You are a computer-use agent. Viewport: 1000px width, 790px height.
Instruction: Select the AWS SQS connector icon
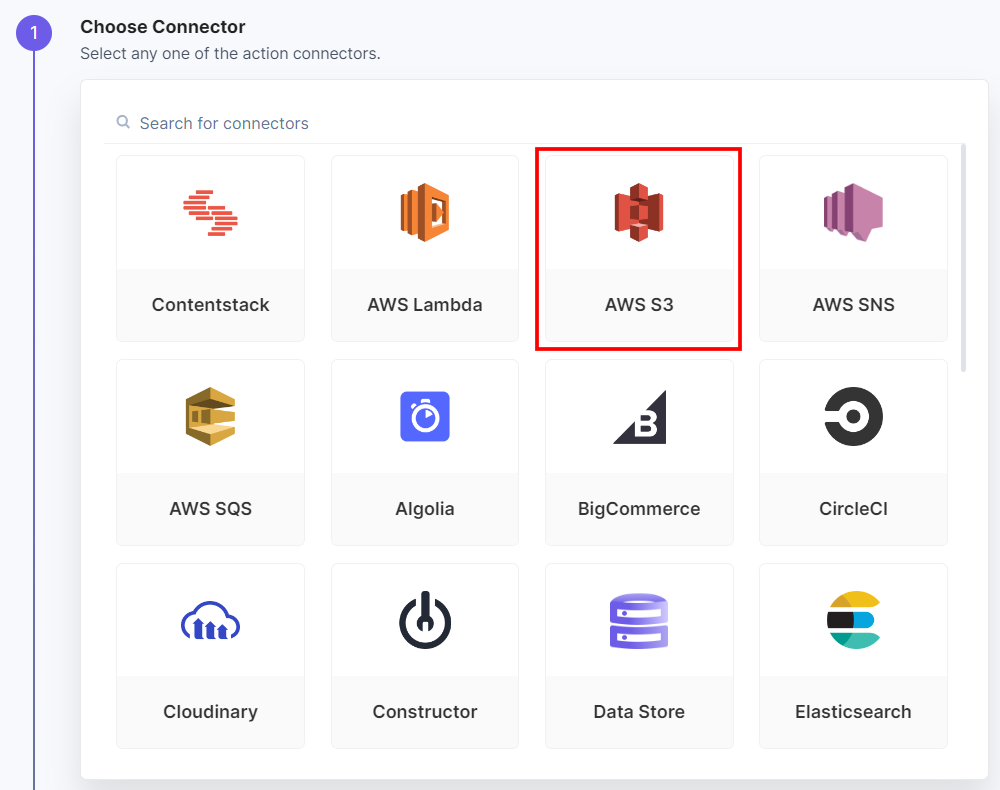click(210, 416)
